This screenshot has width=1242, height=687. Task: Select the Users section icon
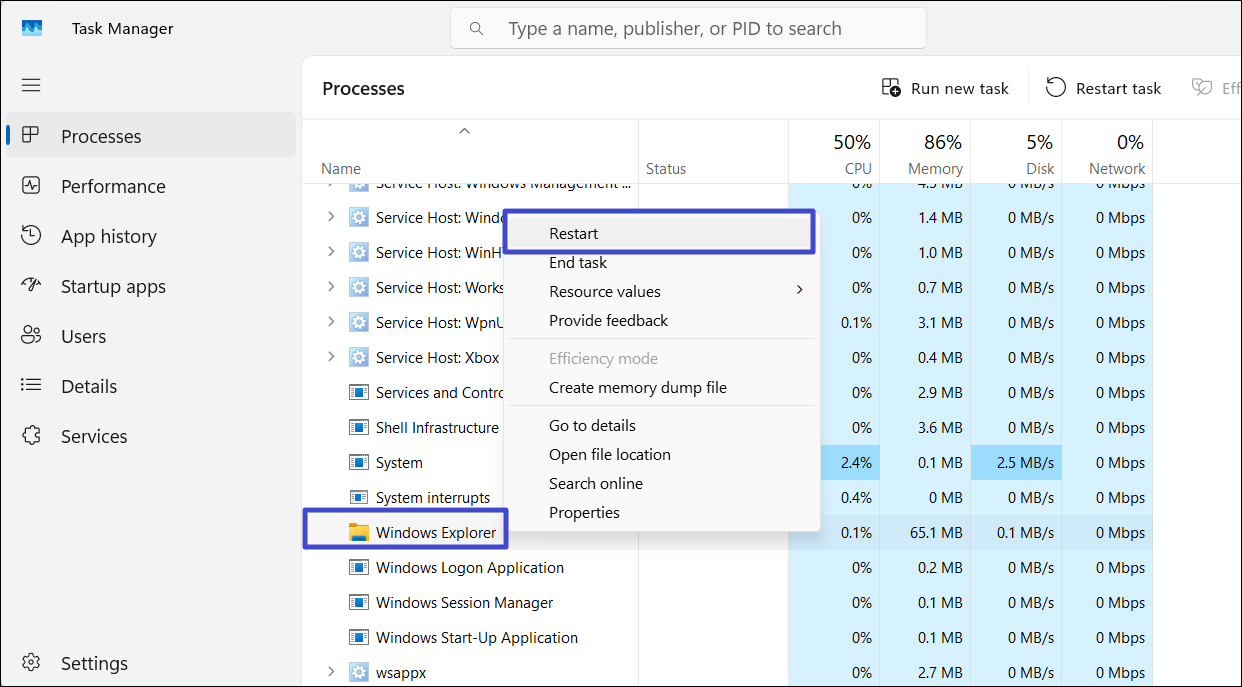33,336
